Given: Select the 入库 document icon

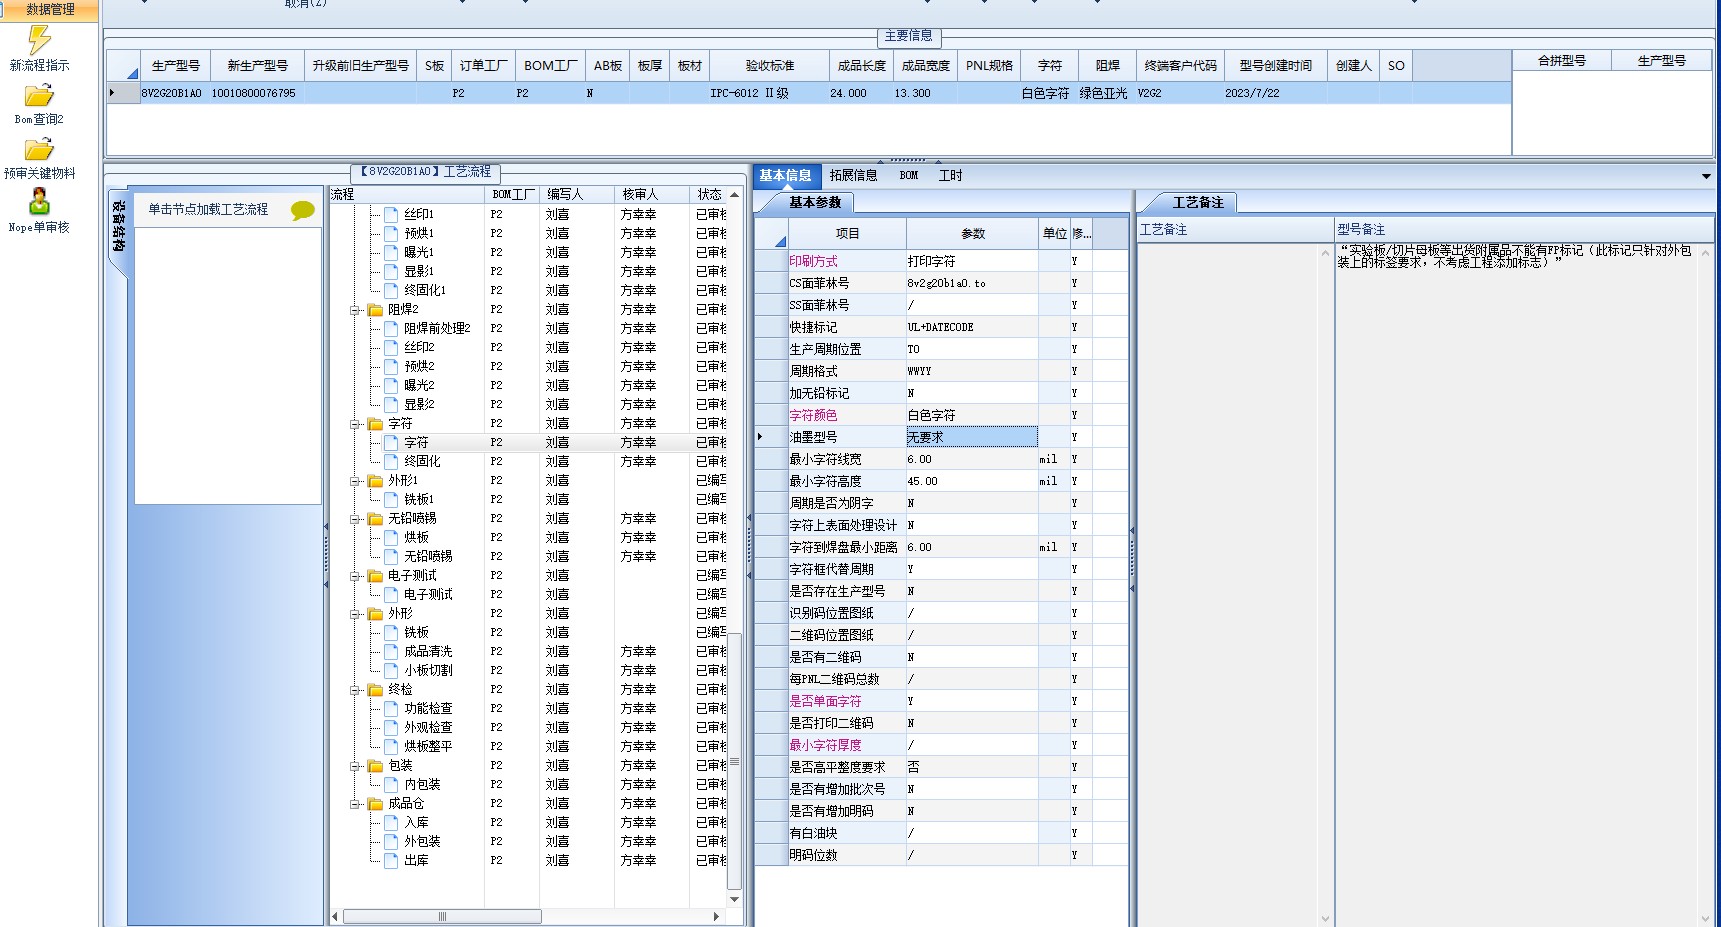Looking at the screenshot, I should pyautogui.click(x=392, y=822).
